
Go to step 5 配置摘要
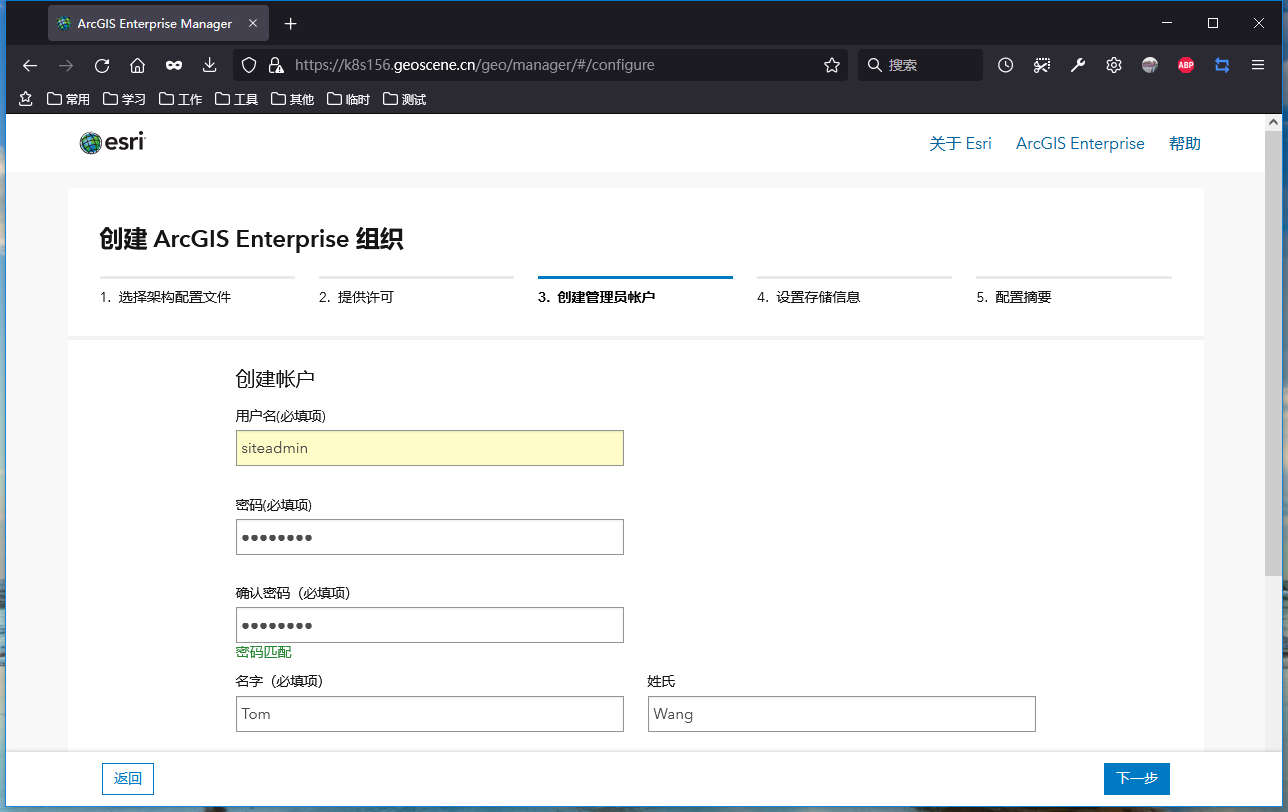coord(1014,297)
